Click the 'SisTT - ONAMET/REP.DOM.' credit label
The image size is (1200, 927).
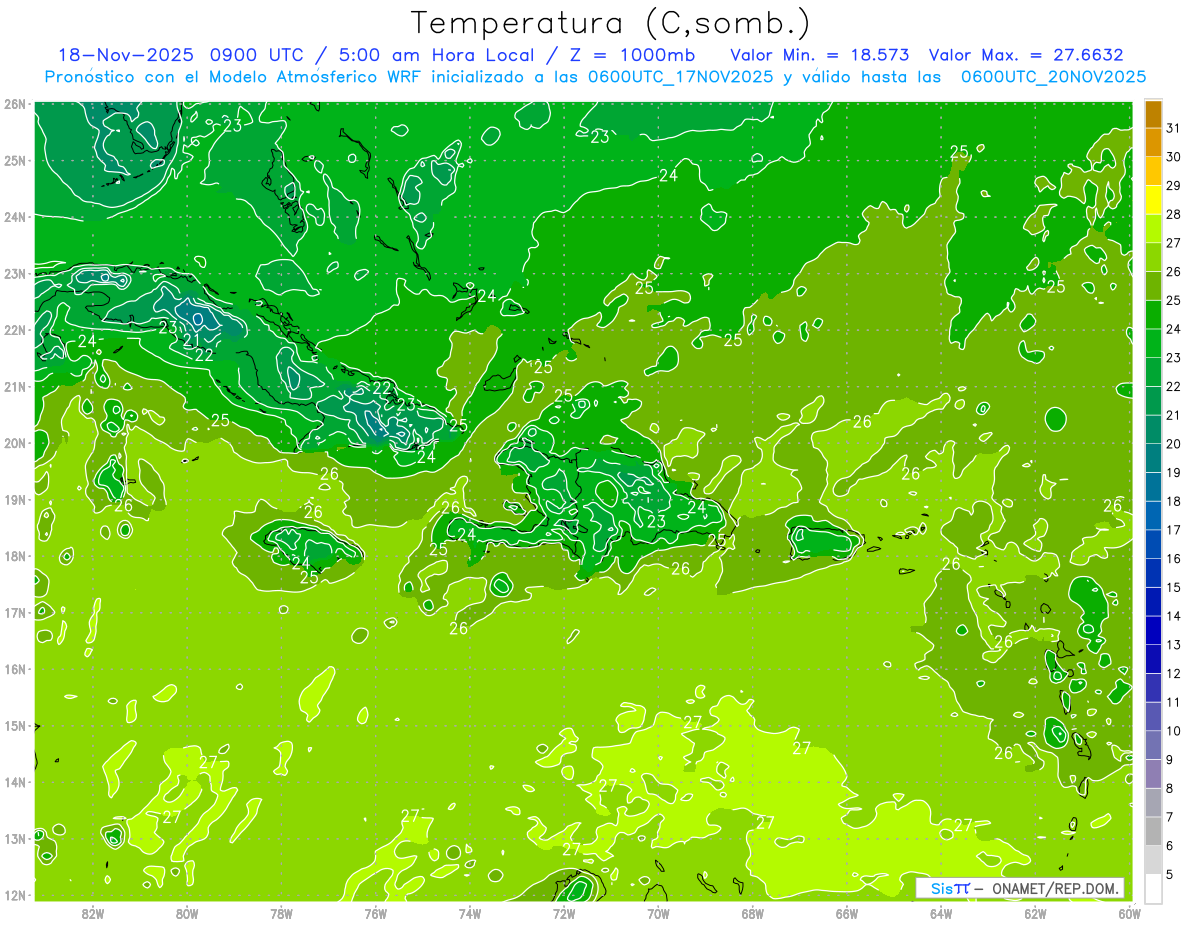[x=1020, y=888]
